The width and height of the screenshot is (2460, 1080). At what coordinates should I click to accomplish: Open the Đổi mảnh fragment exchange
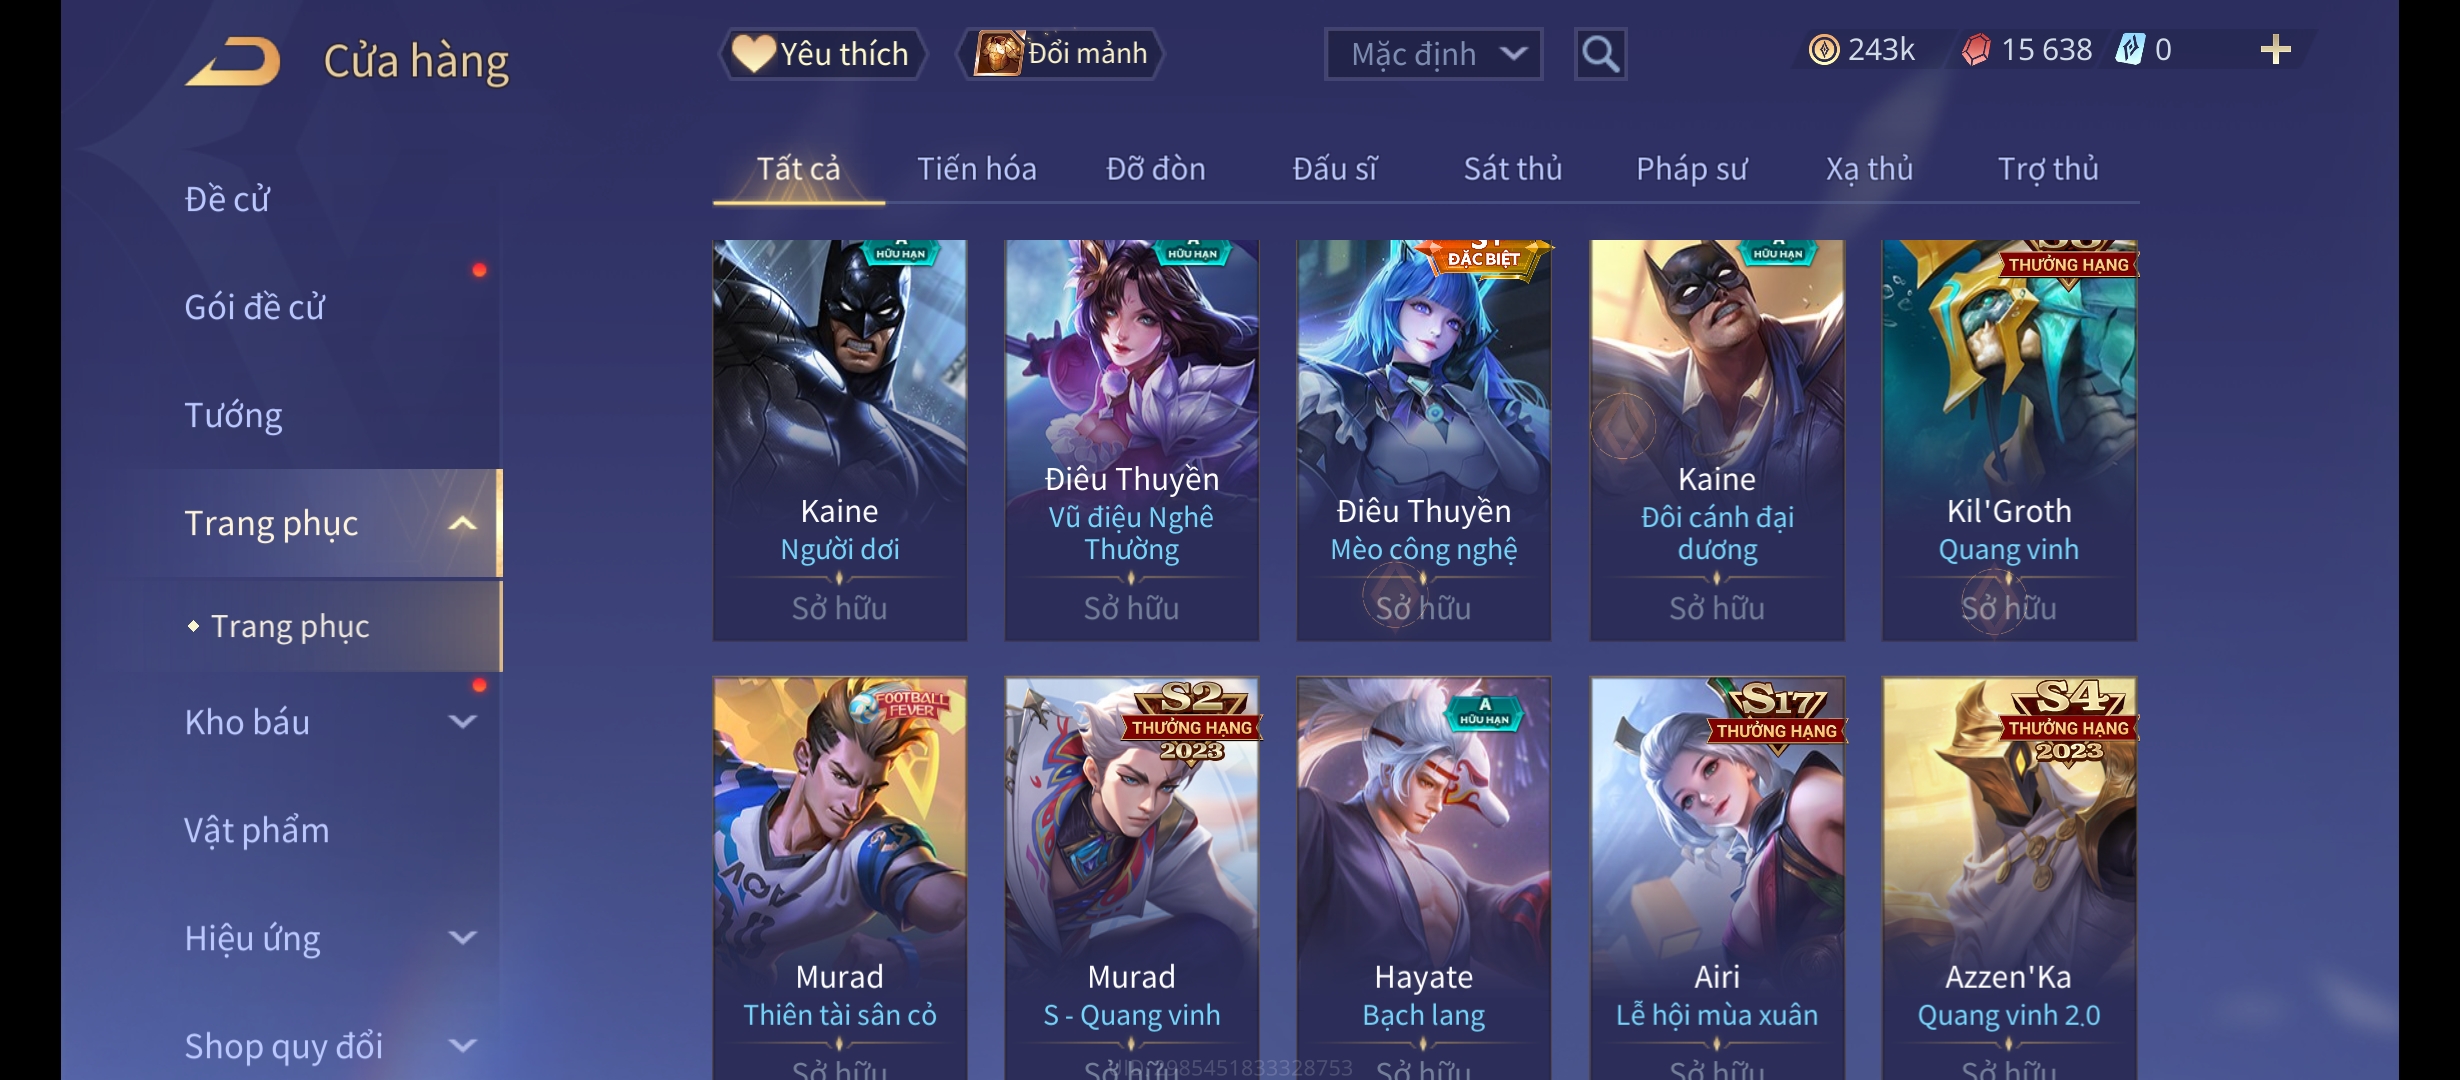click(x=1061, y=54)
